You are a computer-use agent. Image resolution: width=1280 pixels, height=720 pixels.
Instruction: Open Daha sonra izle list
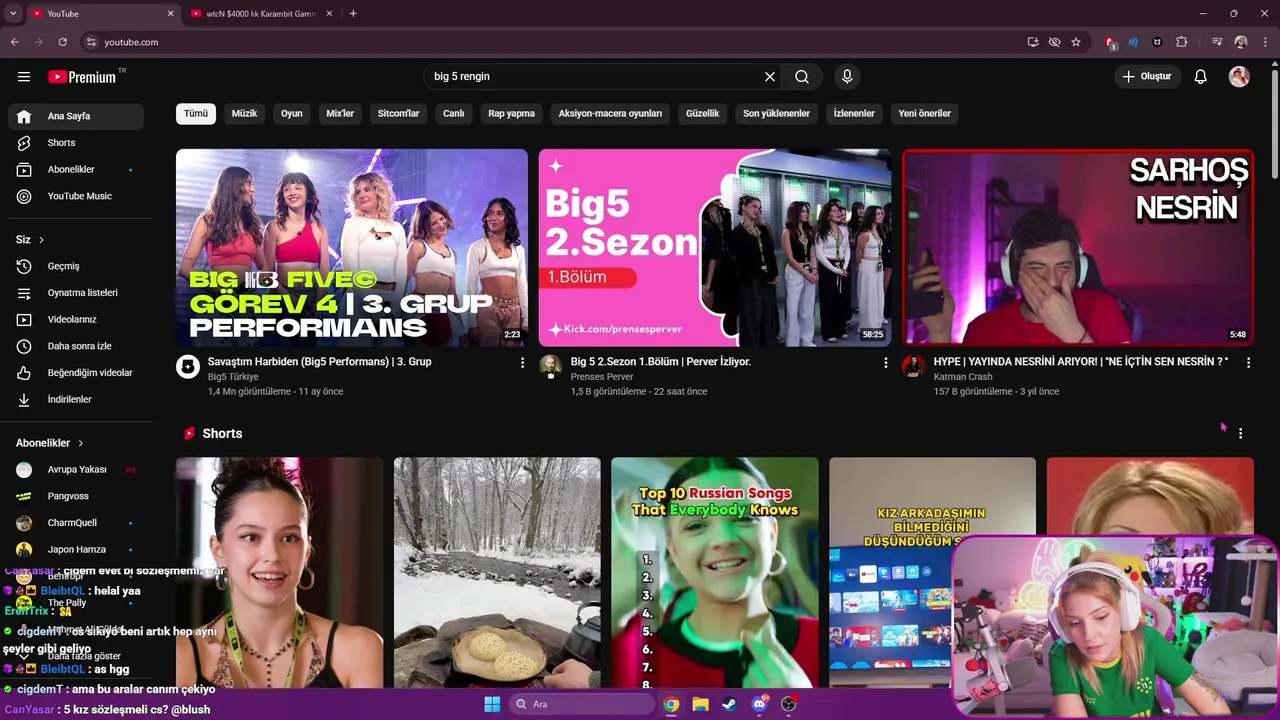(76, 346)
